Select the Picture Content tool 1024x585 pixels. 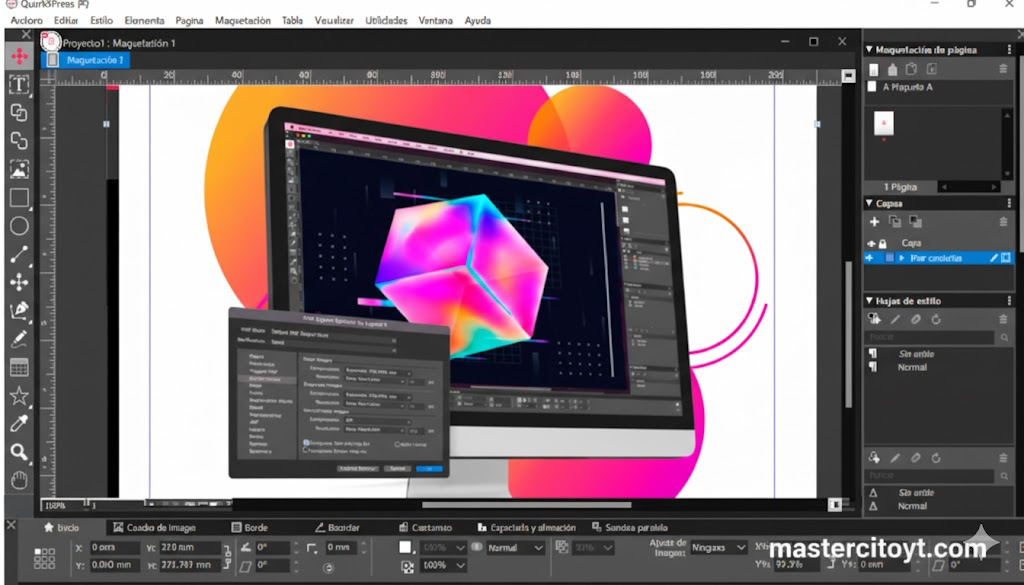pos(18,169)
